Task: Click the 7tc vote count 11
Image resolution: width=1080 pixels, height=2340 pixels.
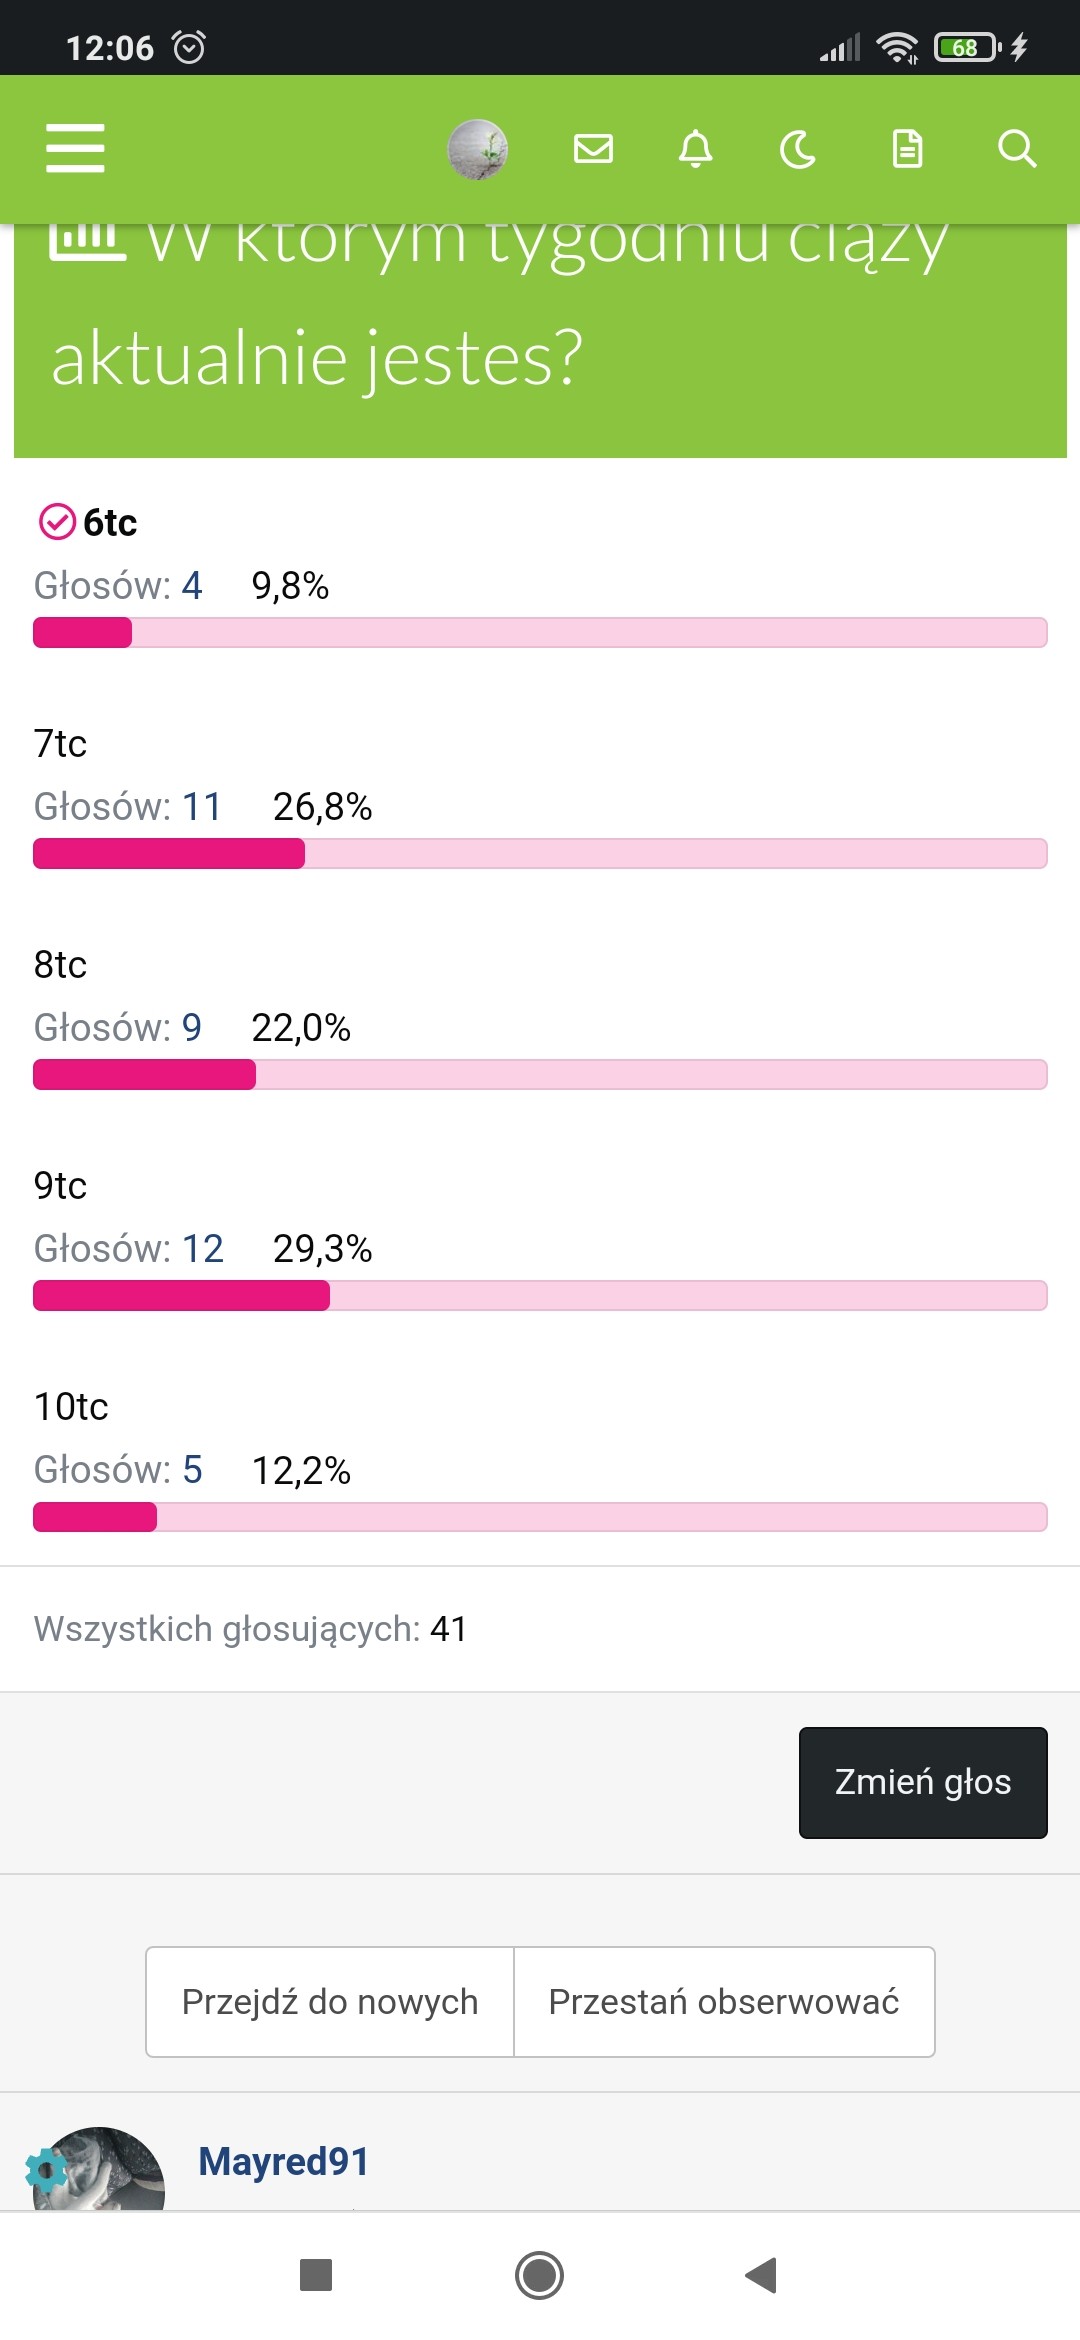Action: pos(201,807)
